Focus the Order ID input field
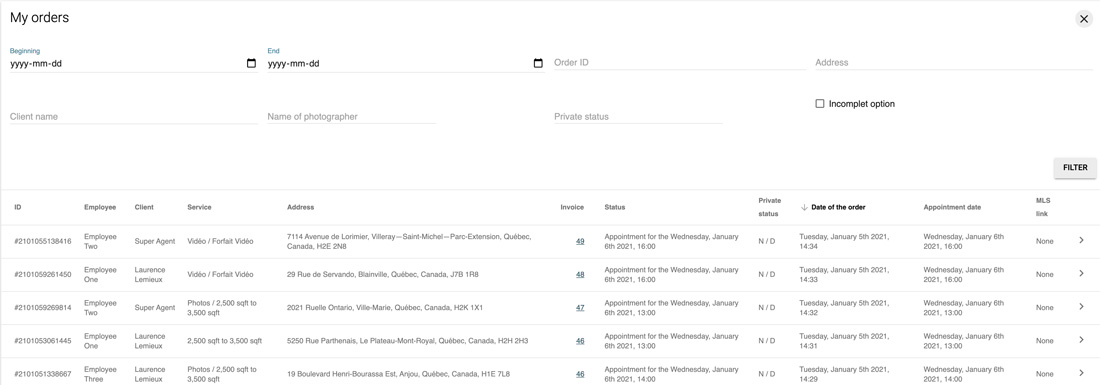This screenshot has height=385, width=1100. [x=680, y=62]
